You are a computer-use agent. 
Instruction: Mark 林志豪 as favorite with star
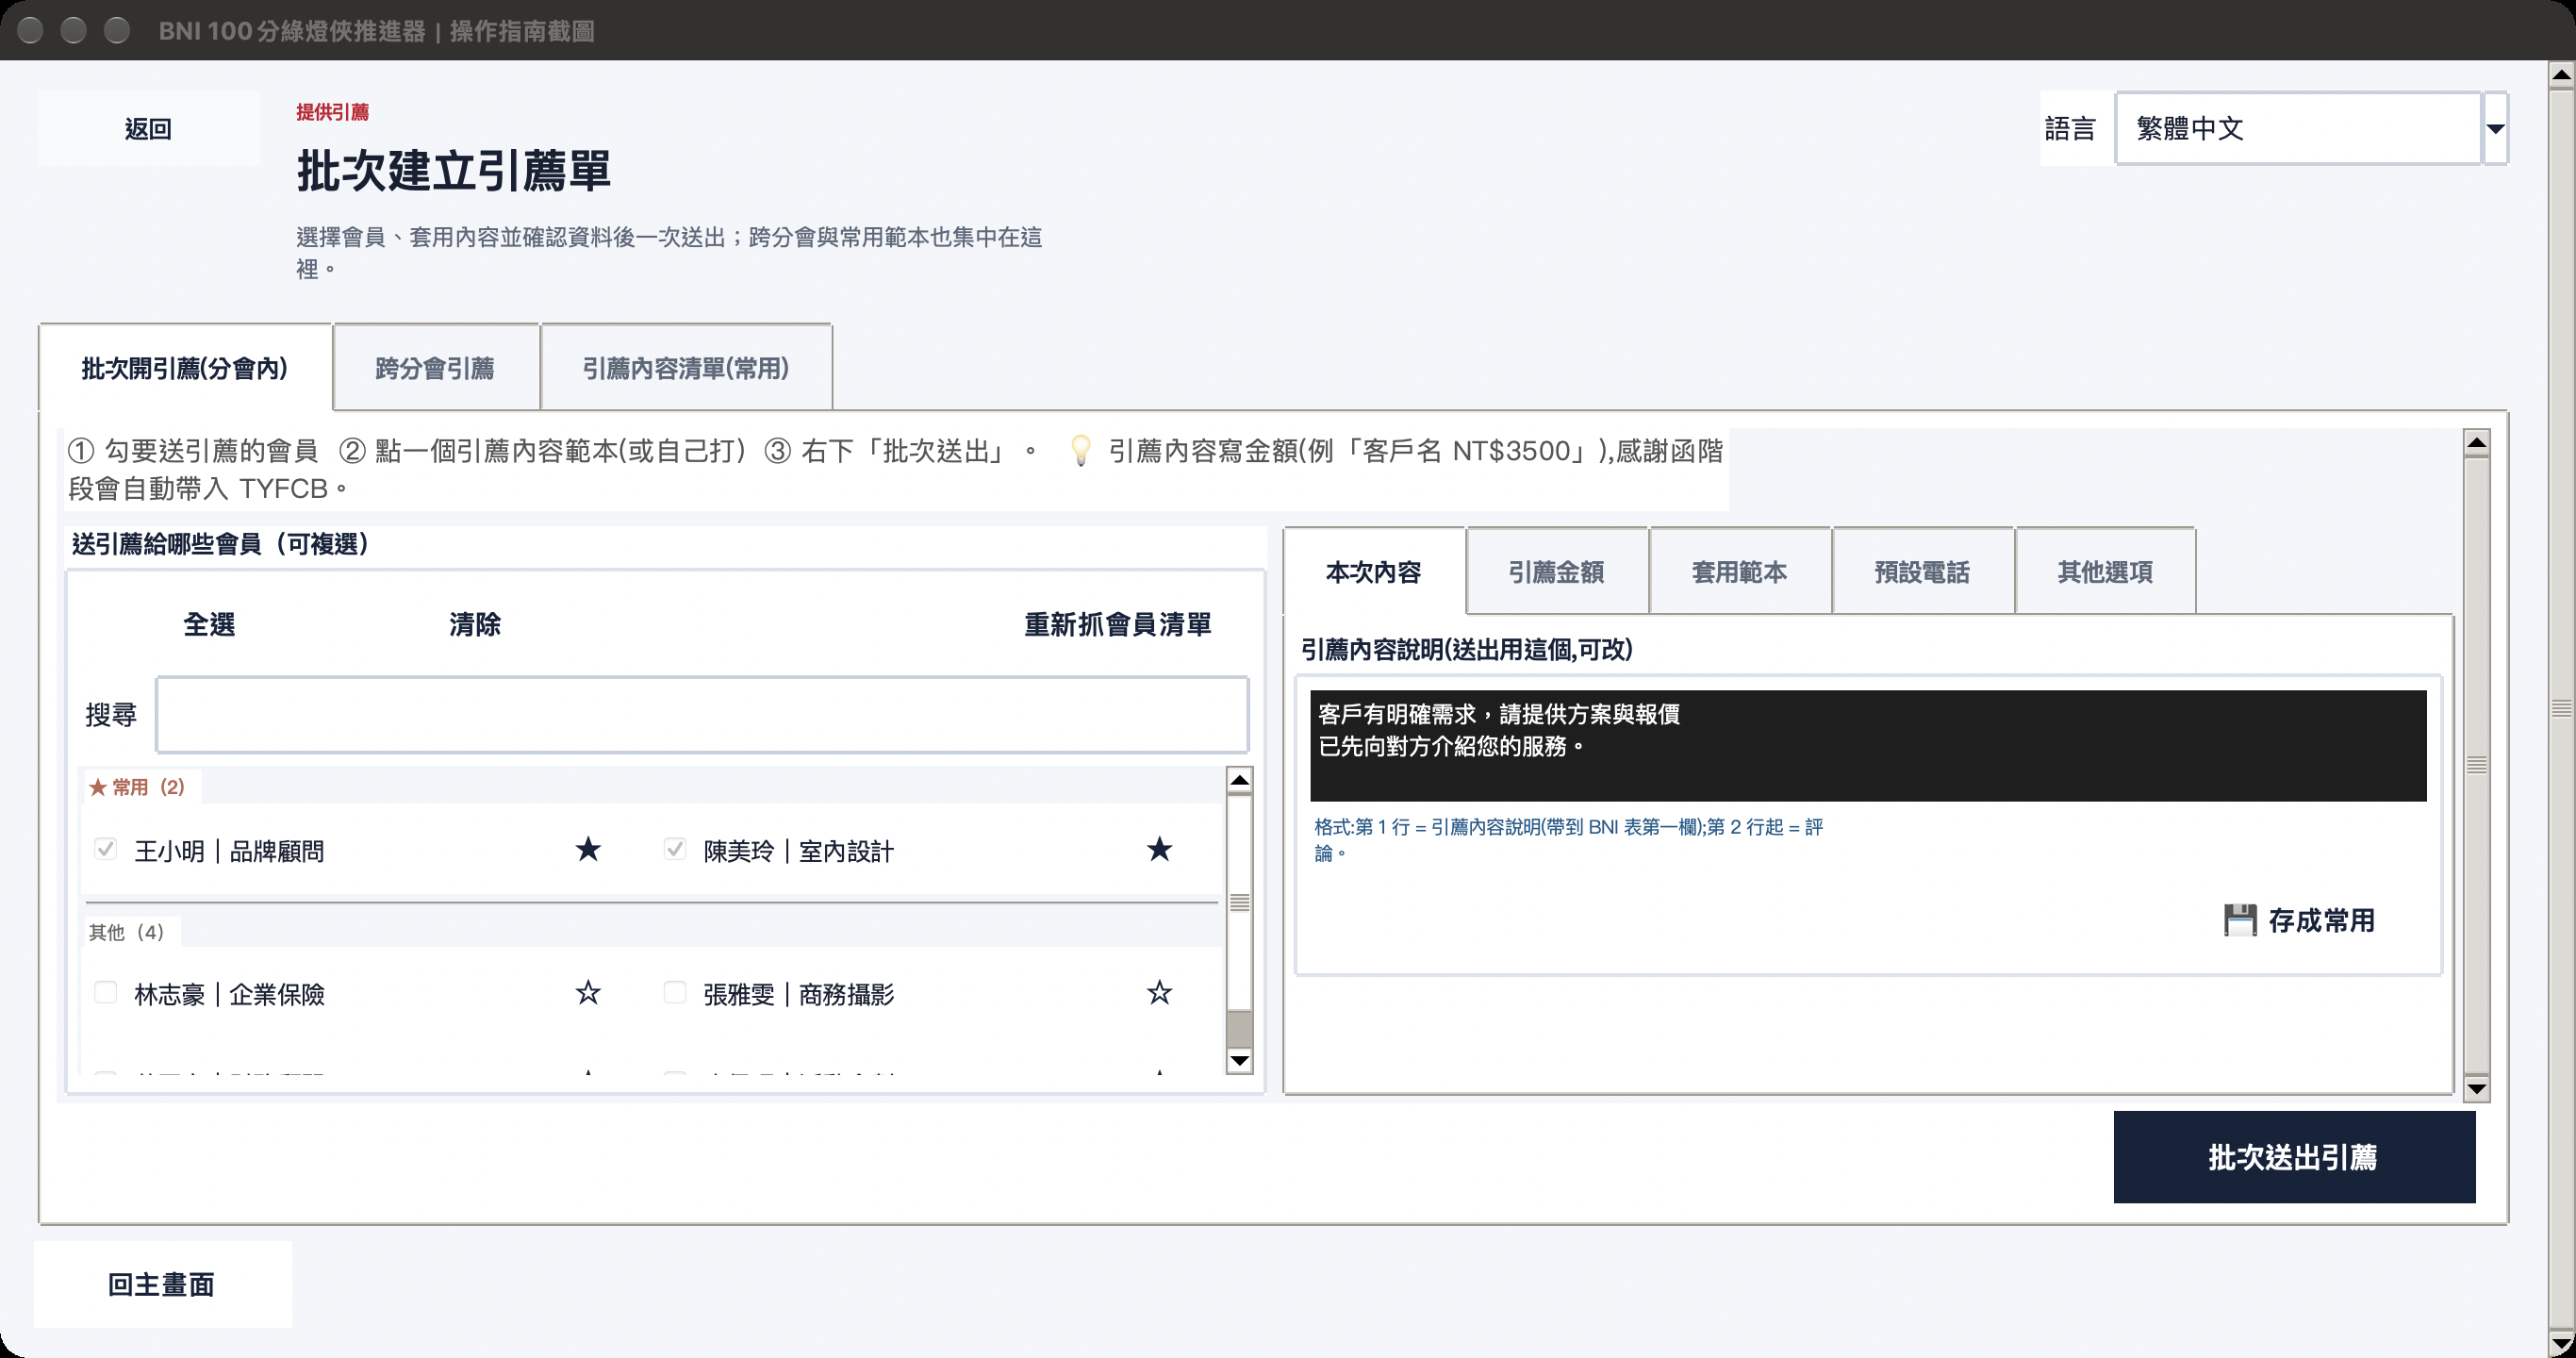pos(588,993)
